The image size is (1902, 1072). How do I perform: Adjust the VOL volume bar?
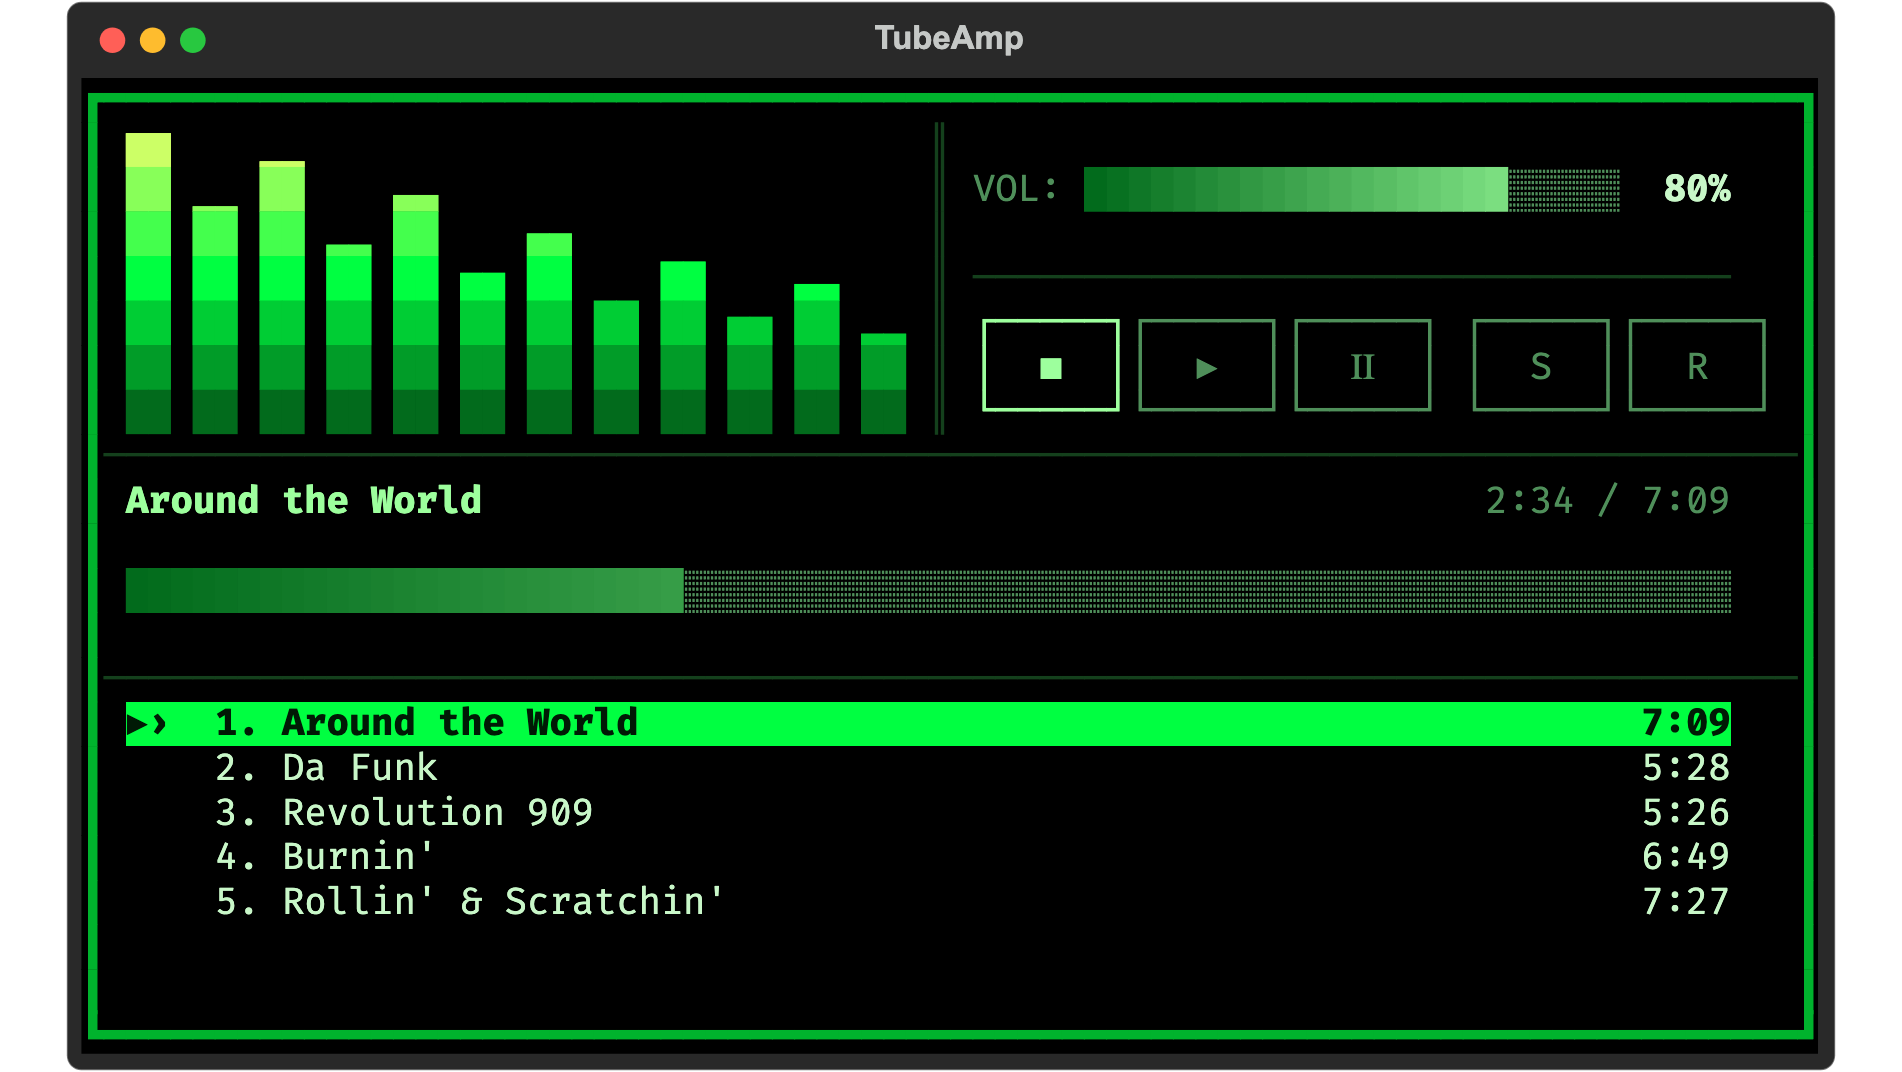pyautogui.click(x=1351, y=189)
